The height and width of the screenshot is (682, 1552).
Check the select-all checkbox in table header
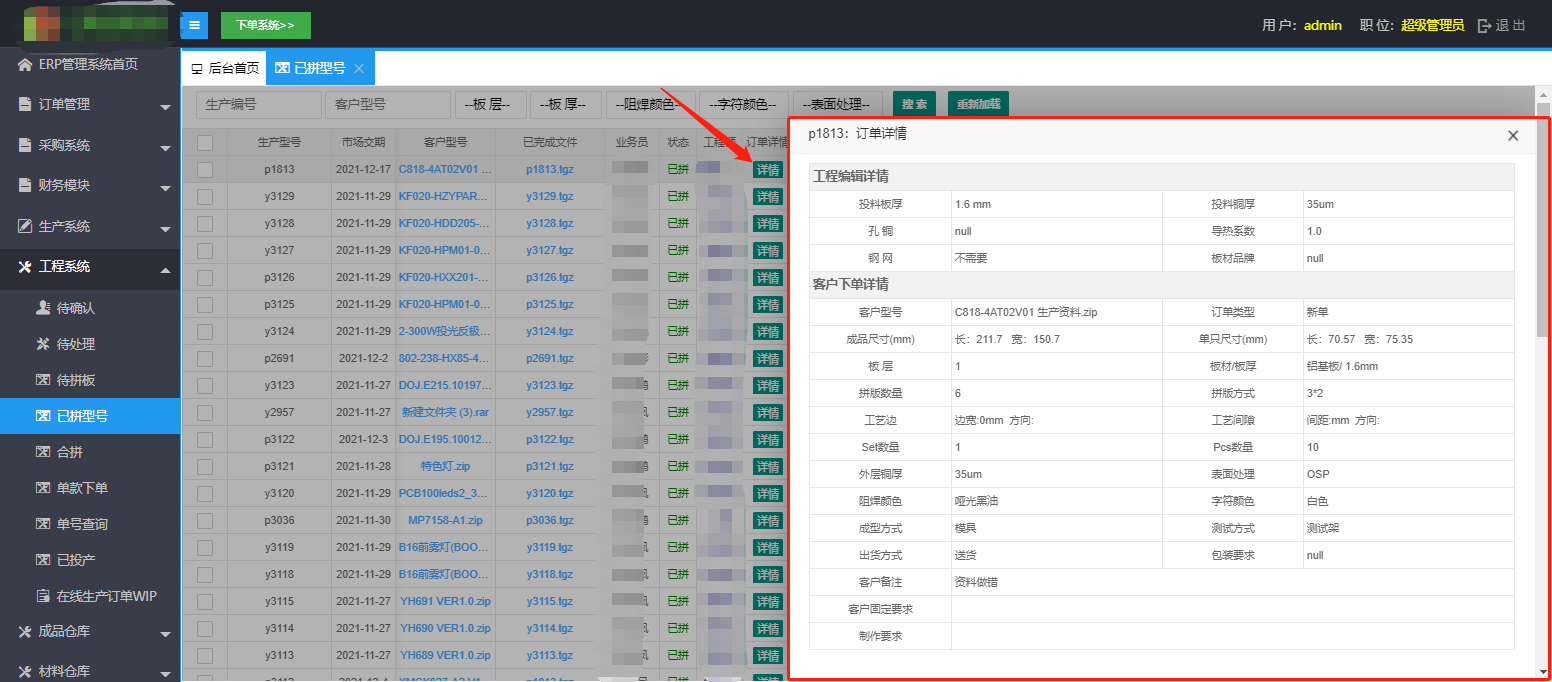point(205,142)
